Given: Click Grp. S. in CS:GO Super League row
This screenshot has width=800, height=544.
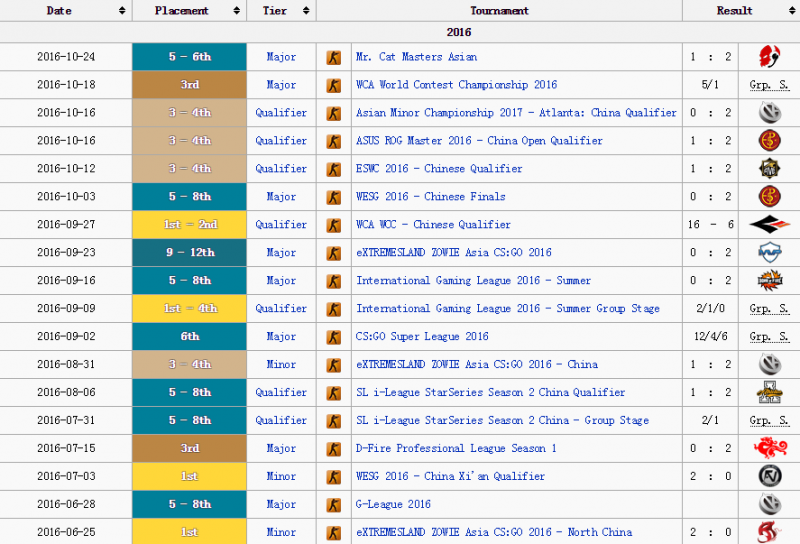Looking at the screenshot, I should click(769, 336).
